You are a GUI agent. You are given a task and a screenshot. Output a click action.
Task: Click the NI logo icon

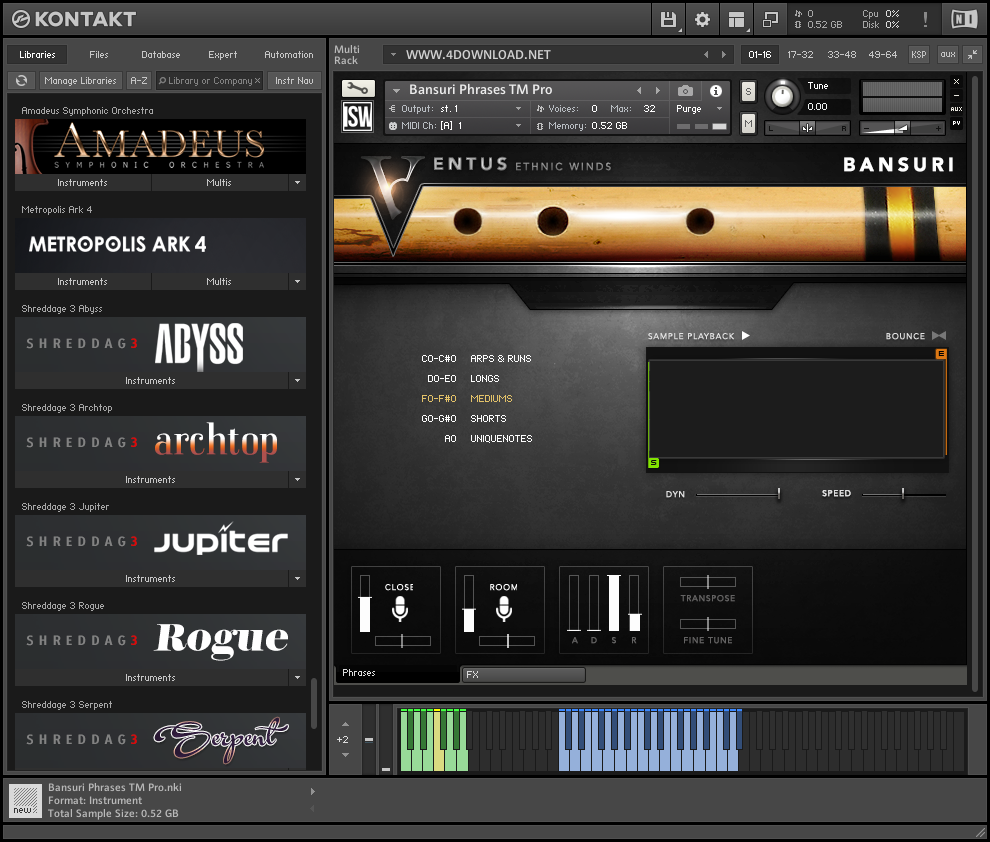(x=964, y=20)
